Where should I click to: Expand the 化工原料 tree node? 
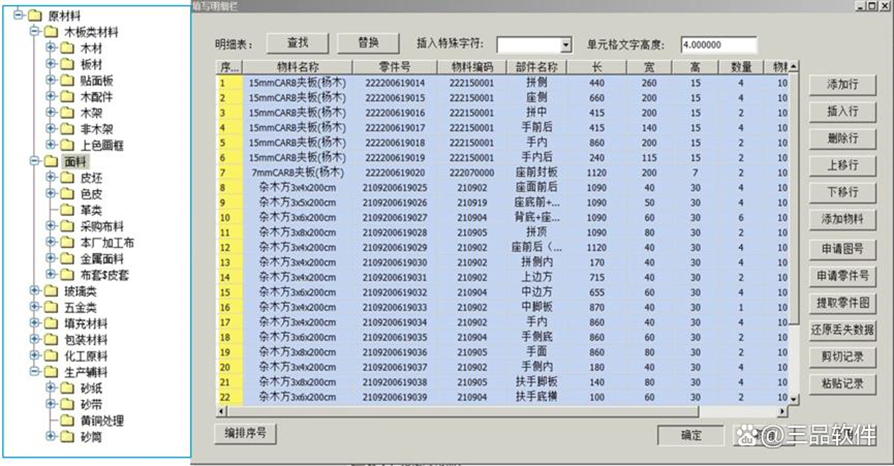pos(35,355)
